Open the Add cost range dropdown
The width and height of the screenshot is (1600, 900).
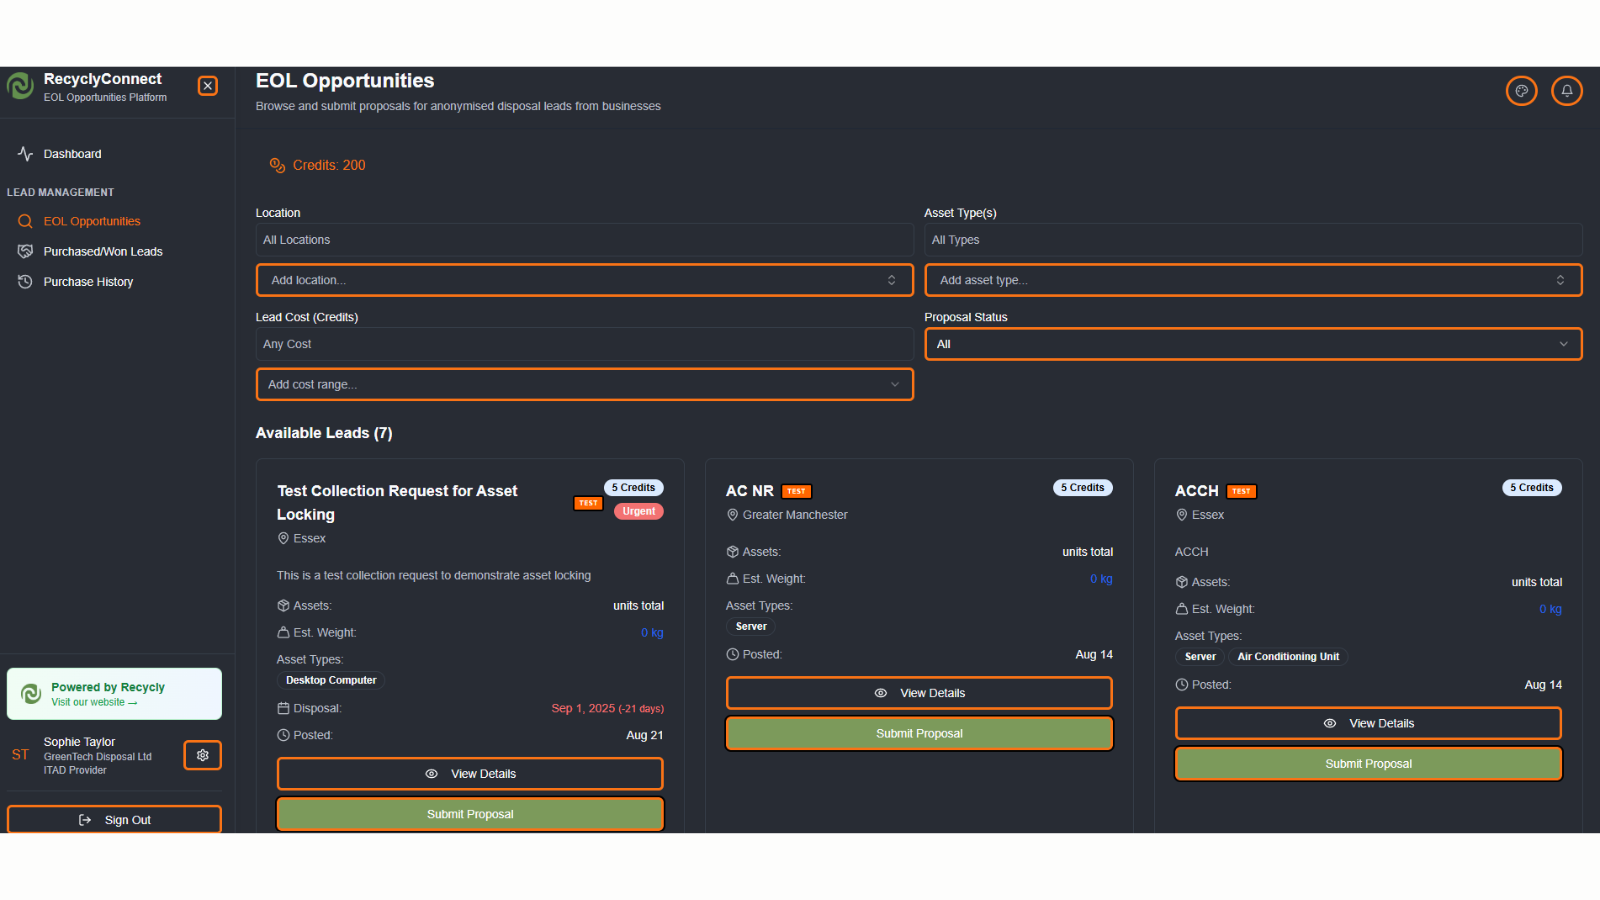pyautogui.click(x=584, y=384)
